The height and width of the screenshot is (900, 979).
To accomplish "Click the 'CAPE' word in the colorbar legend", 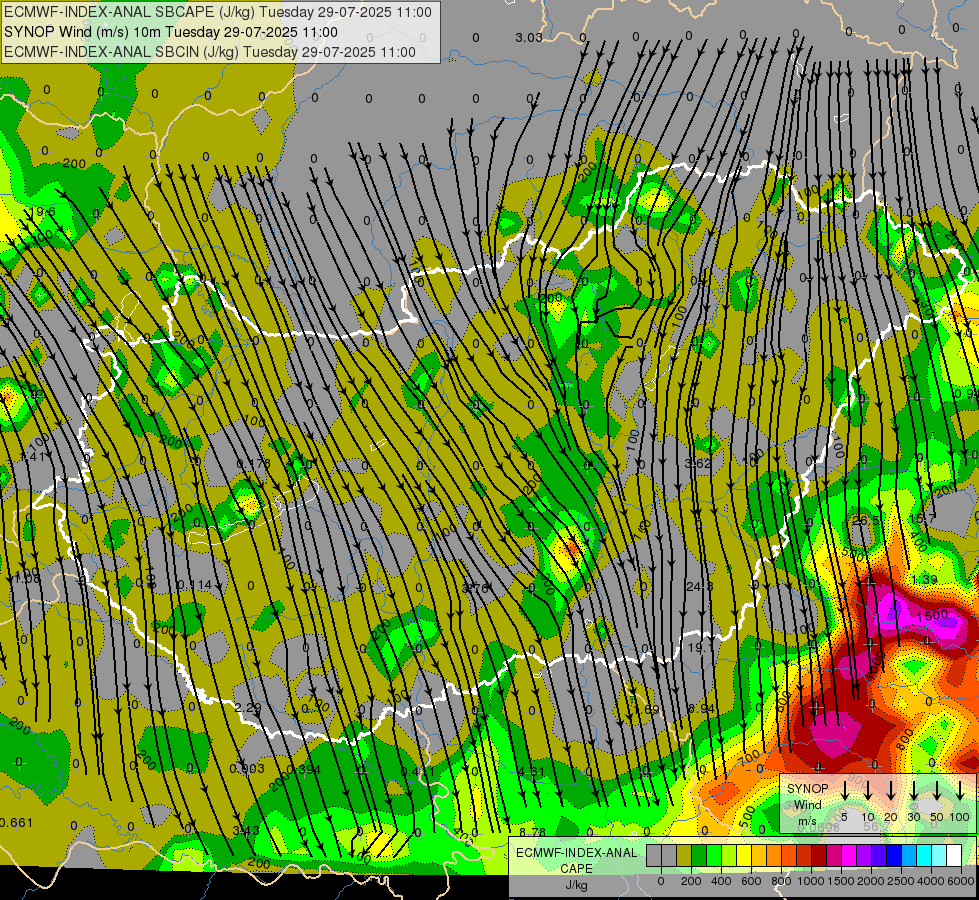I will [576, 869].
